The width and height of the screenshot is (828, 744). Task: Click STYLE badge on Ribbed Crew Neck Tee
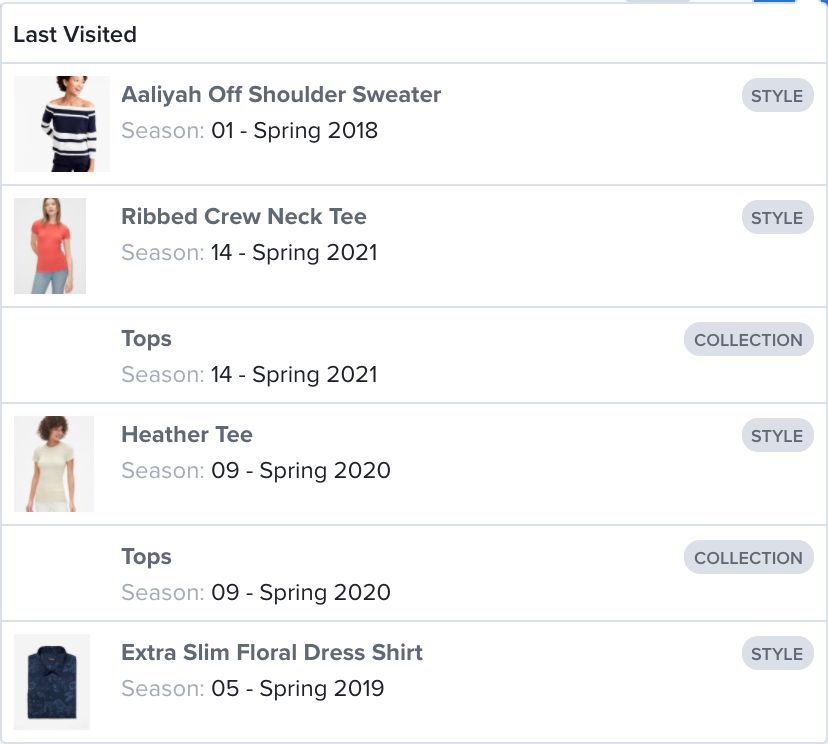click(777, 218)
